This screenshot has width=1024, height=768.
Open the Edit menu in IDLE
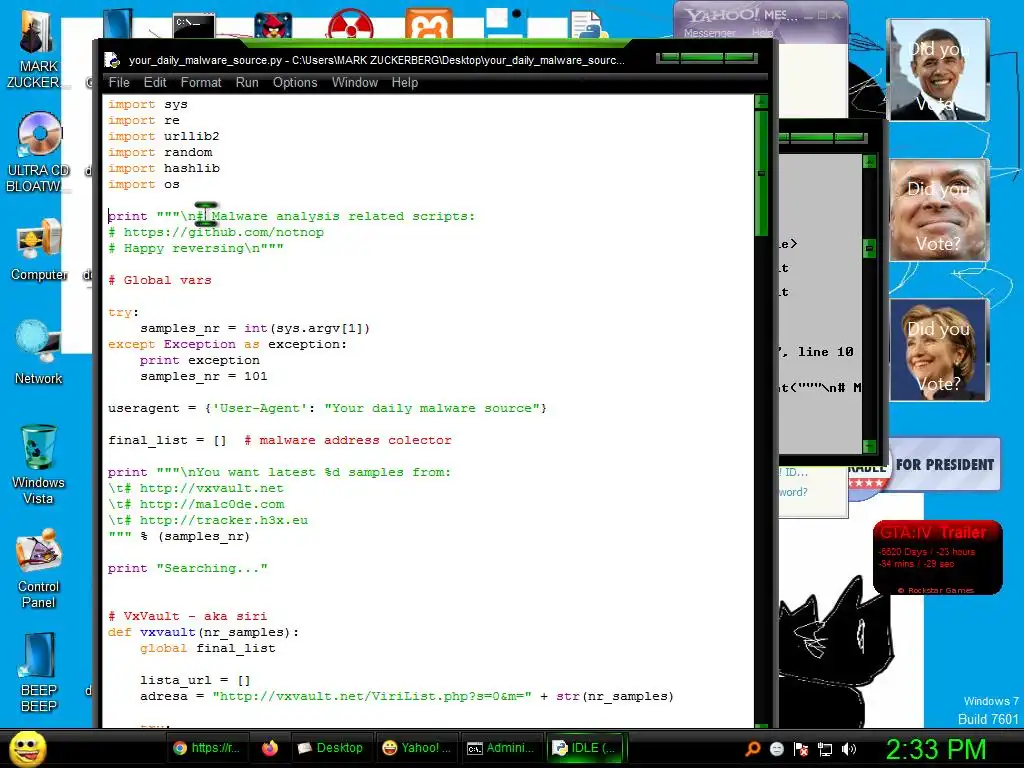click(155, 82)
